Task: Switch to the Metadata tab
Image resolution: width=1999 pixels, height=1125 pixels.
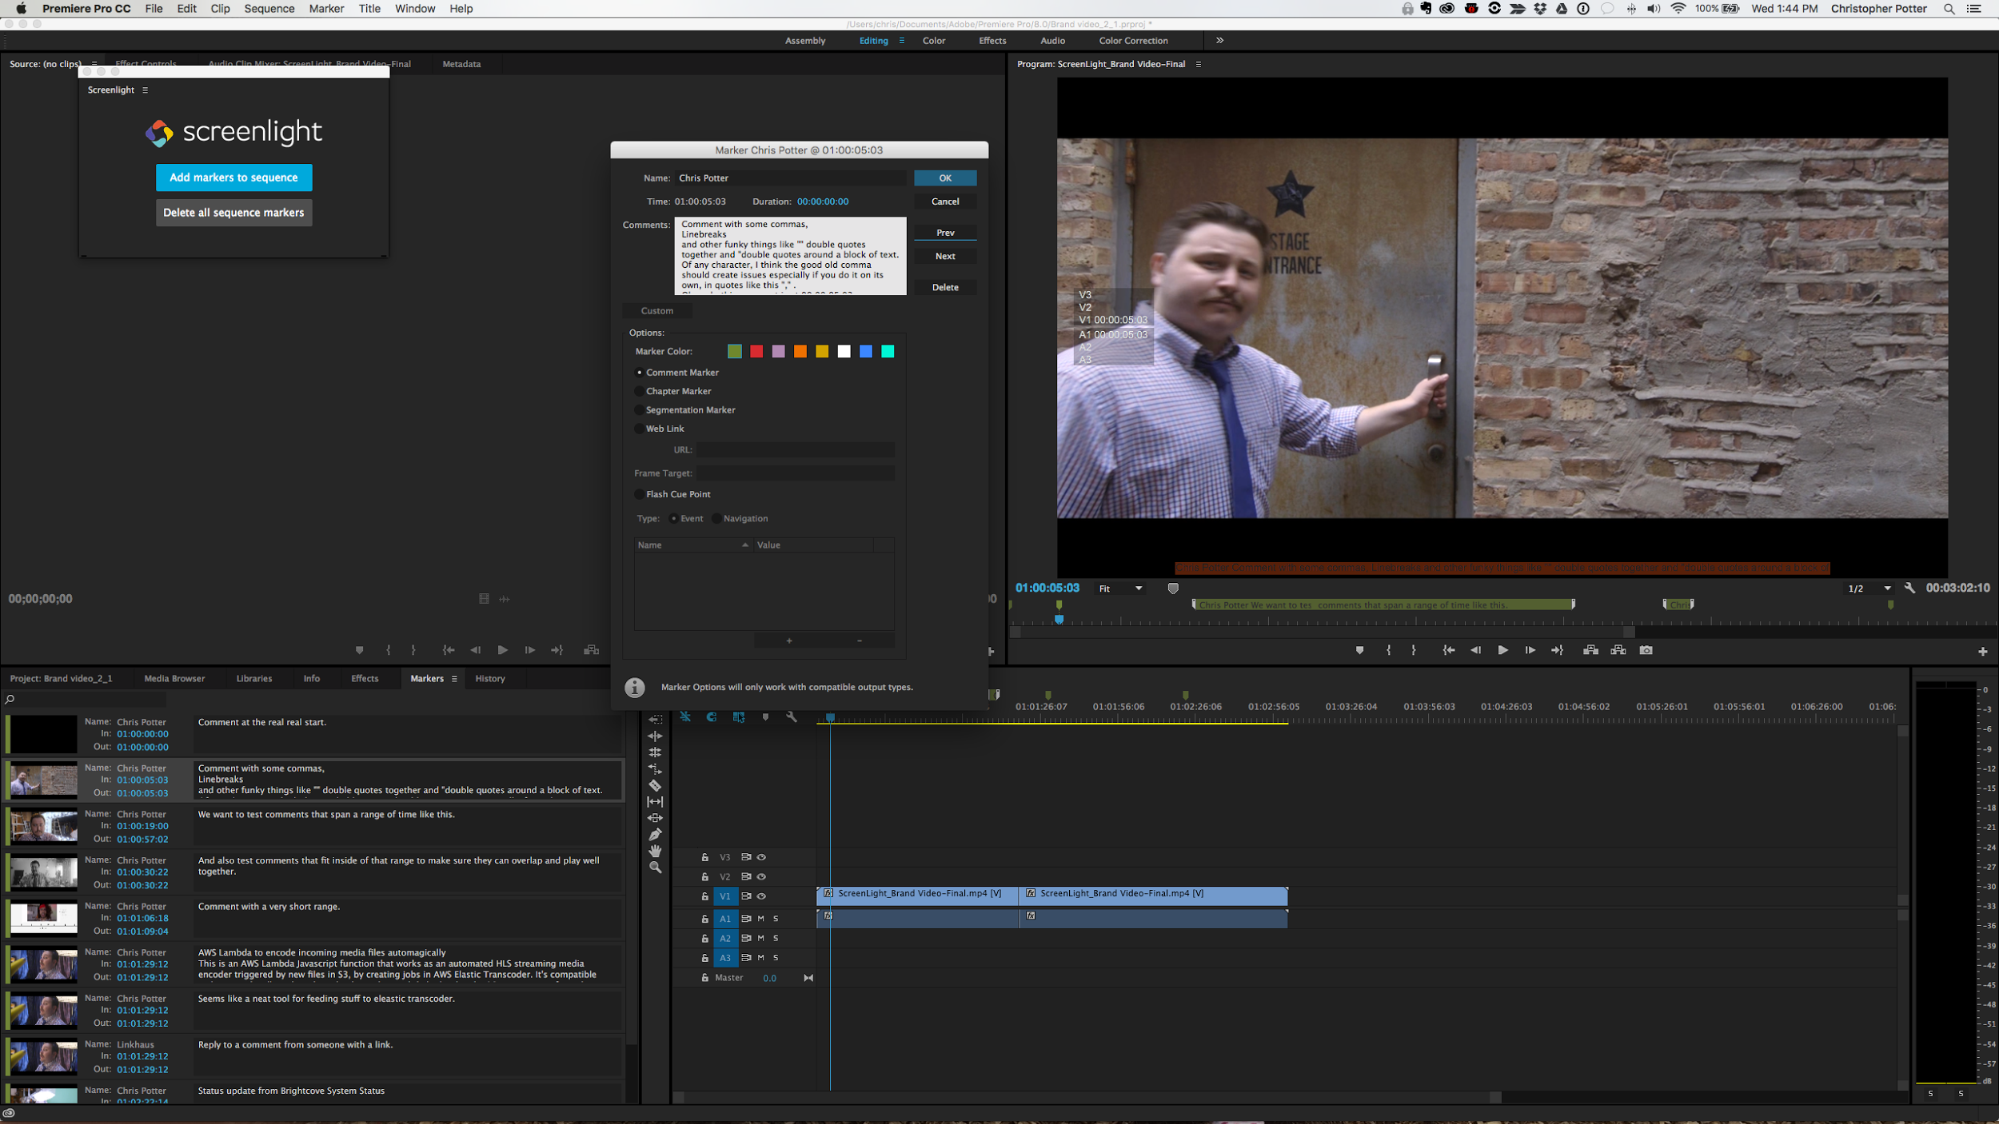Action: pyautogui.click(x=461, y=64)
